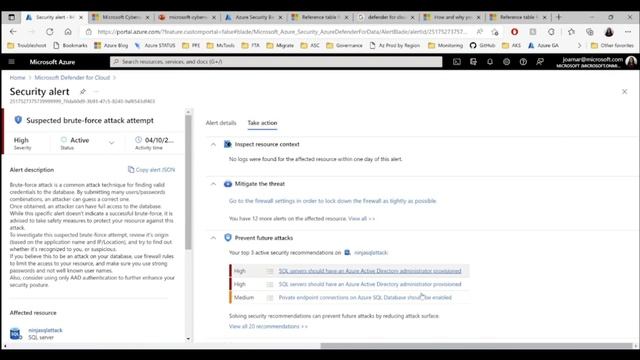Open the Other favorites folder
Image resolution: width=640 pixels, height=360 pixels.
click(612, 45)
